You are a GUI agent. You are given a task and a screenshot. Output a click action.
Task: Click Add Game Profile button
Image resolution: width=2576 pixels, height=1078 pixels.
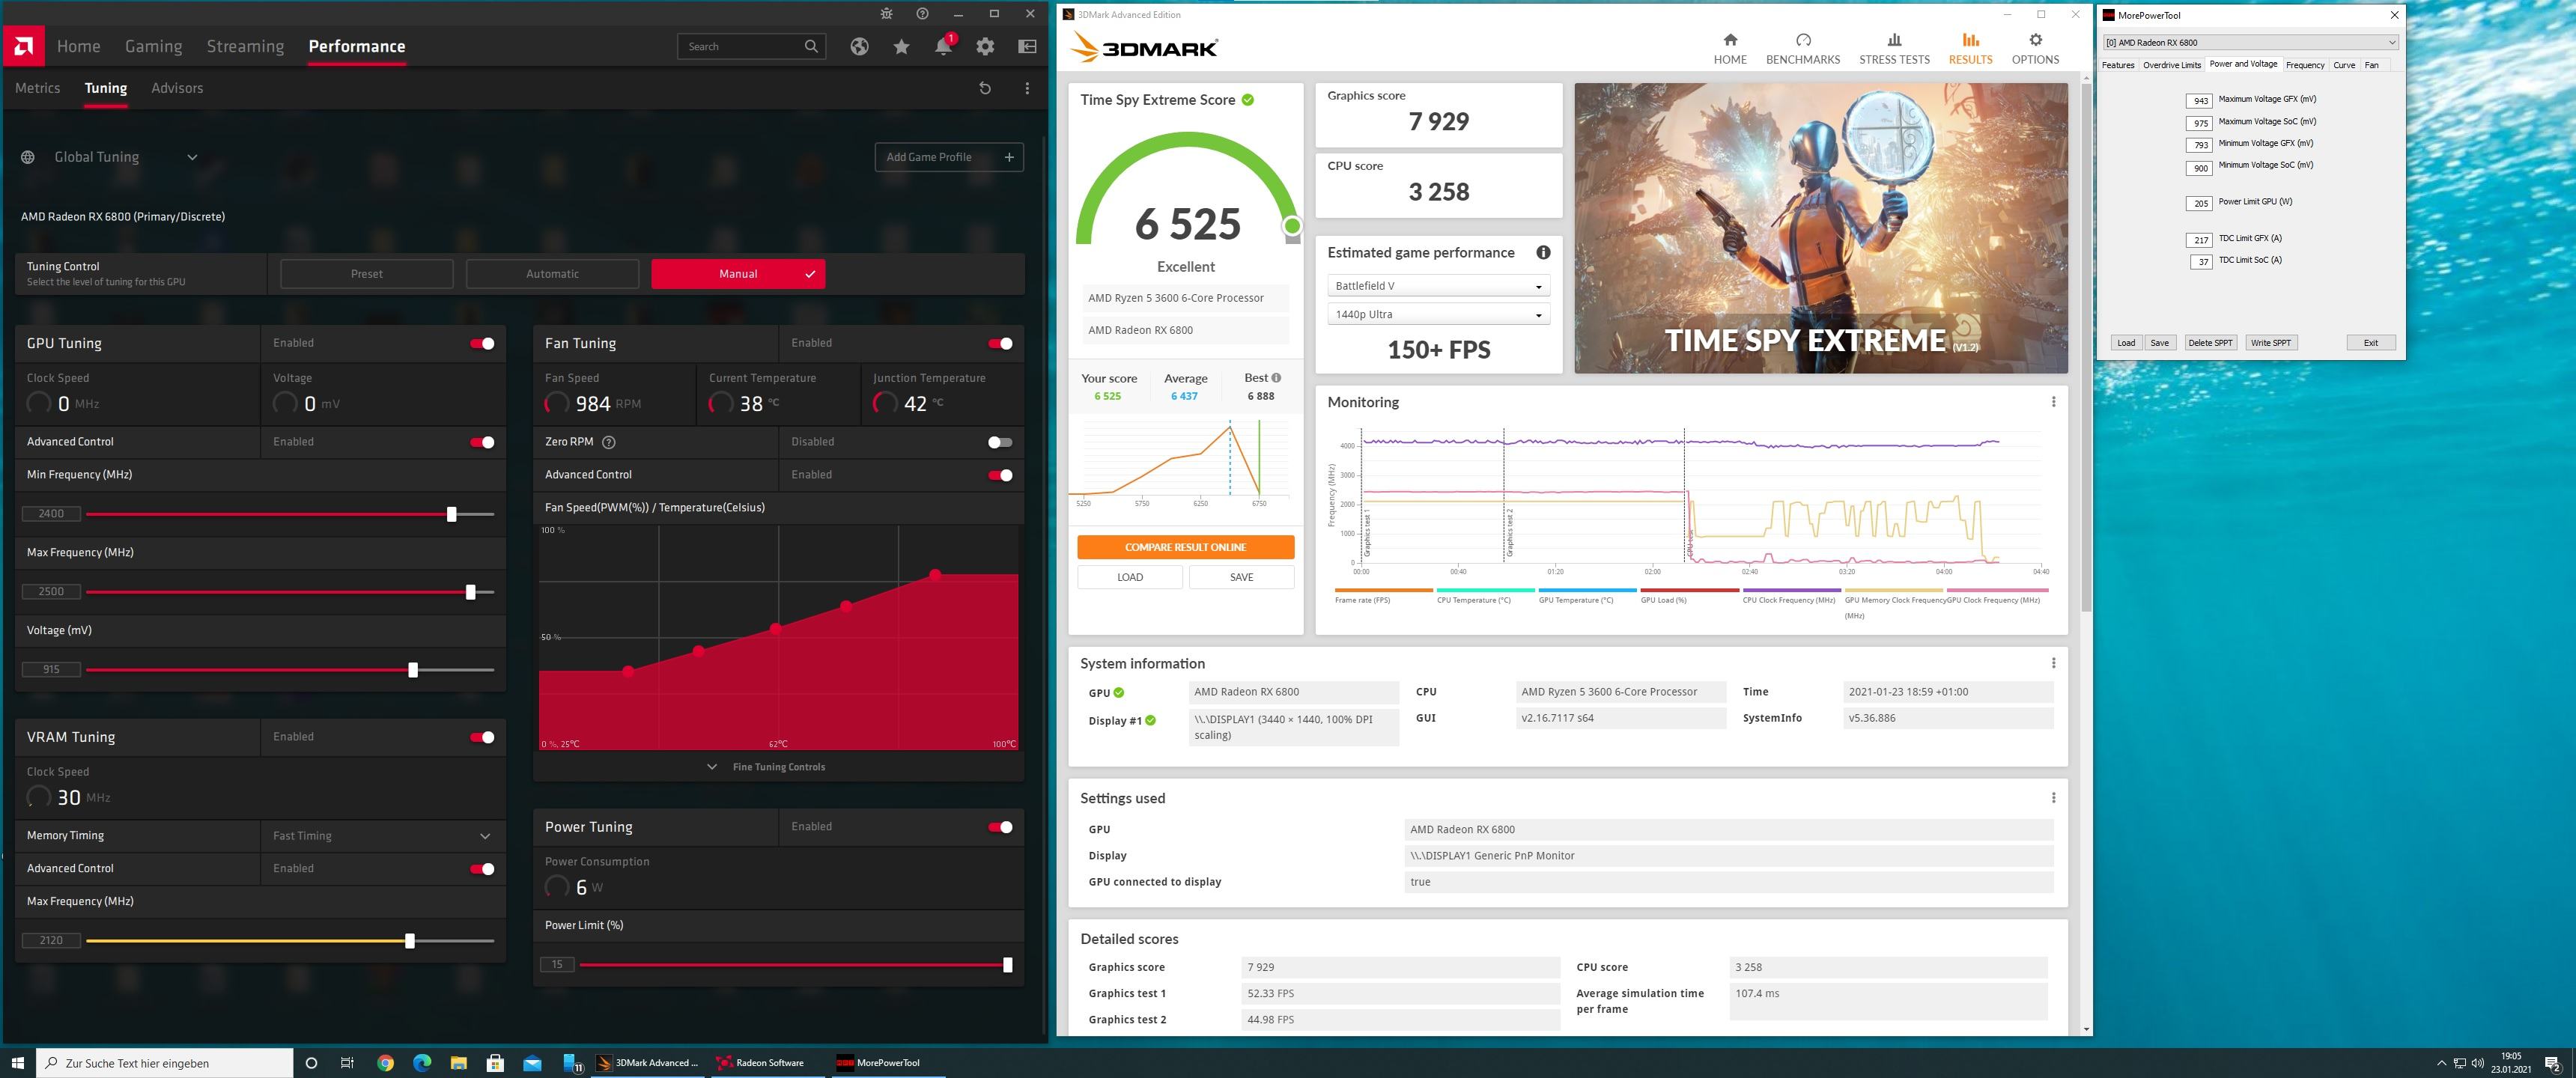tap(949, 157)
